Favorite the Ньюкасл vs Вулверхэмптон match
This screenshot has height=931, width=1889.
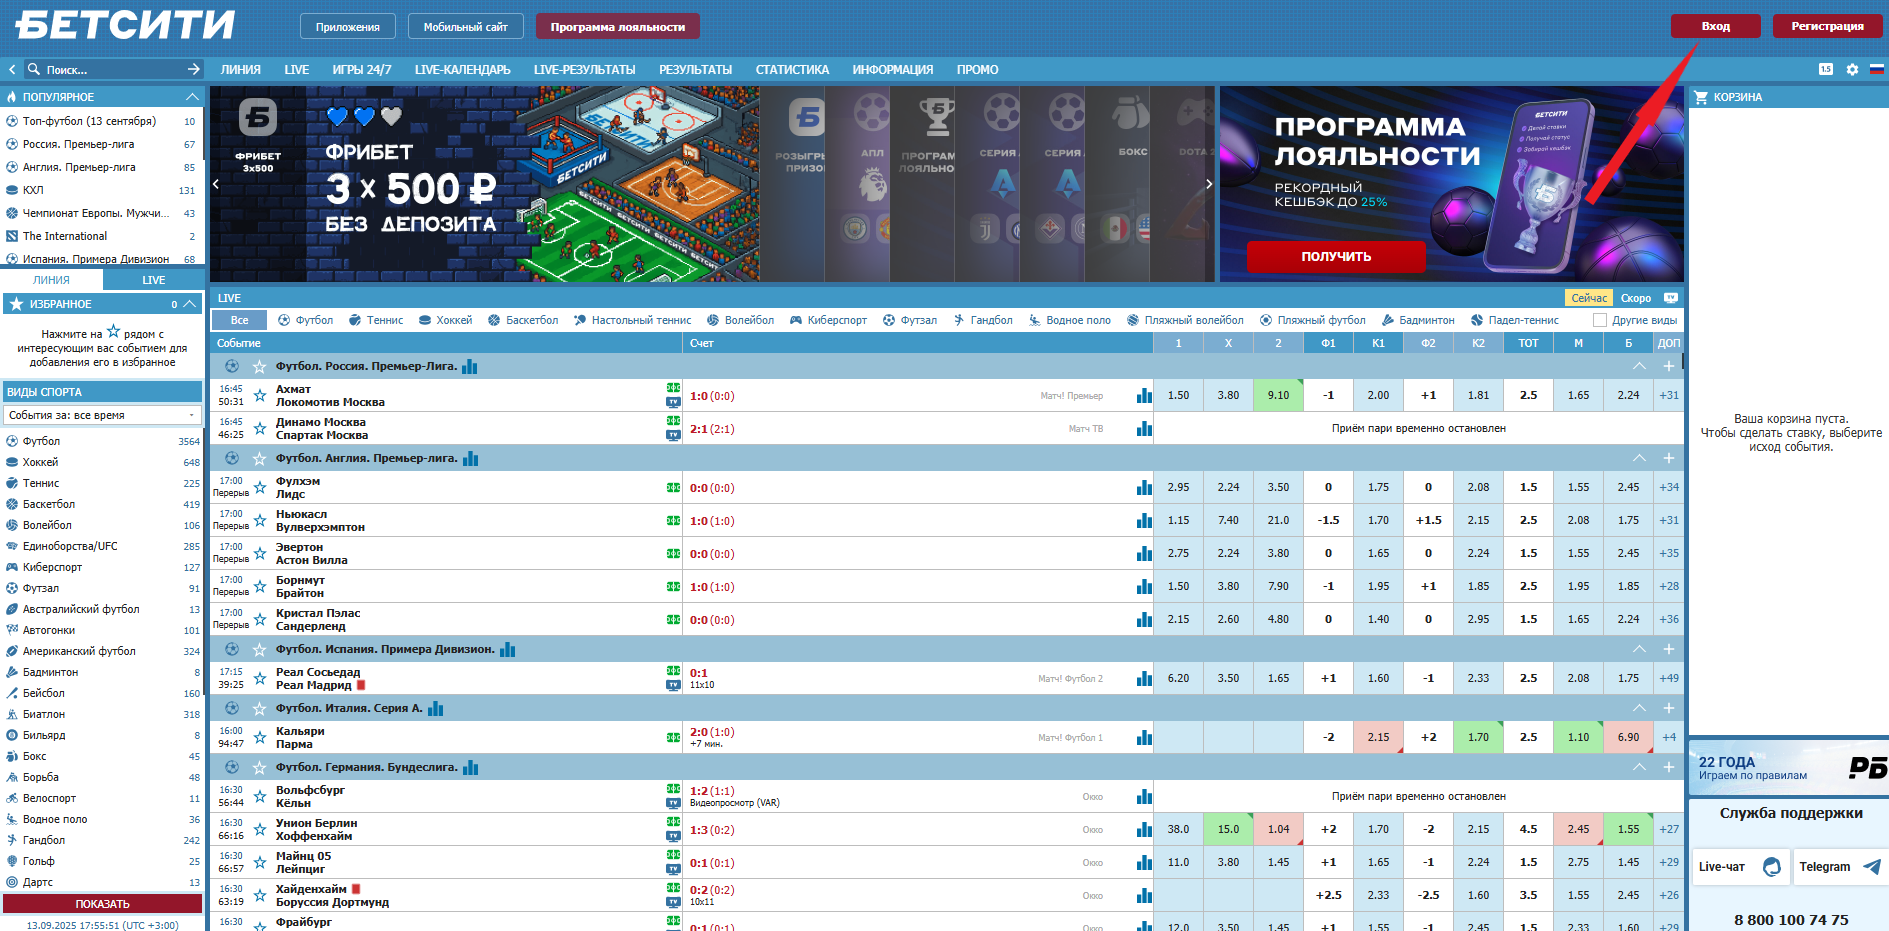[260, 521]
